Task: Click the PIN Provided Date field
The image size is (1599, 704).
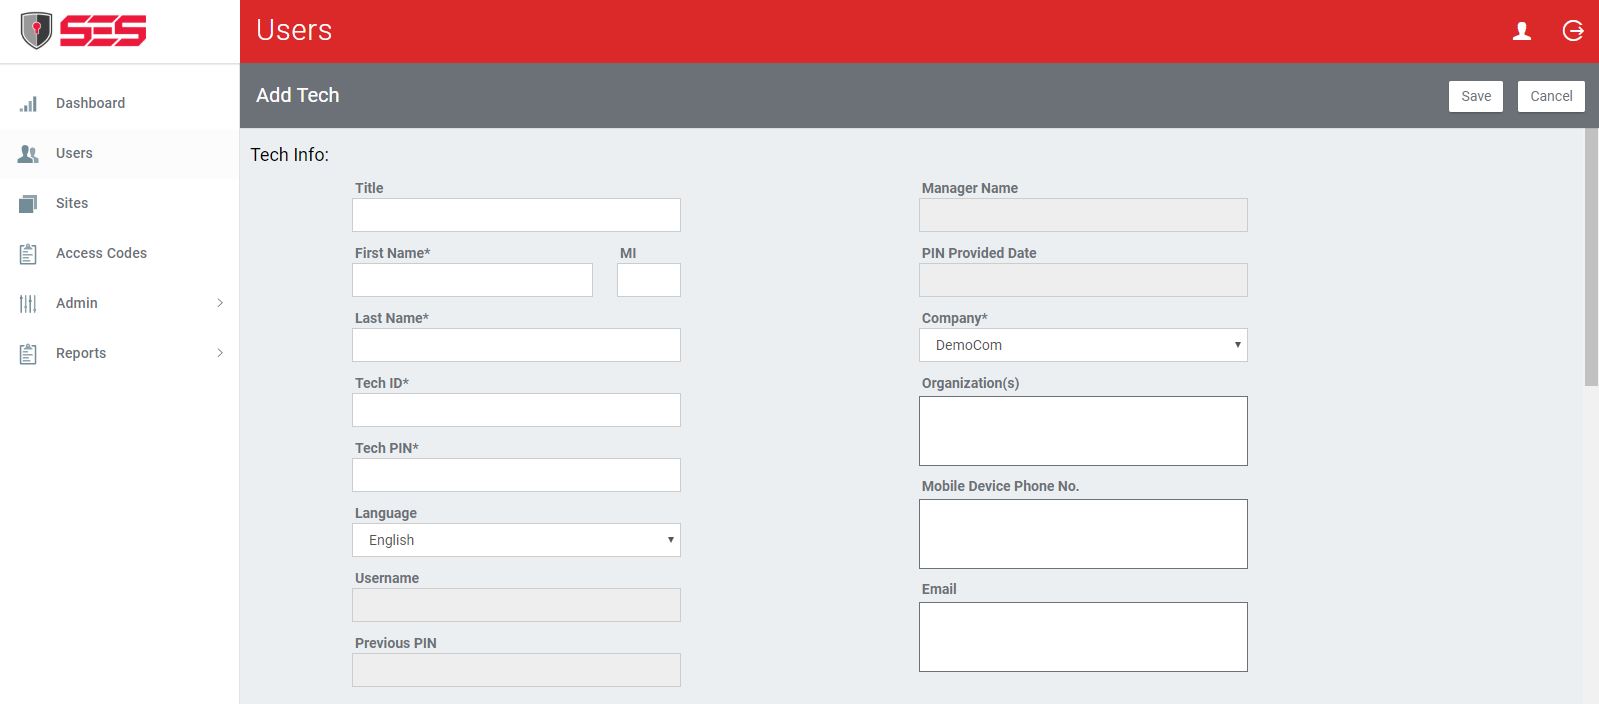Action: [1083, 280]
